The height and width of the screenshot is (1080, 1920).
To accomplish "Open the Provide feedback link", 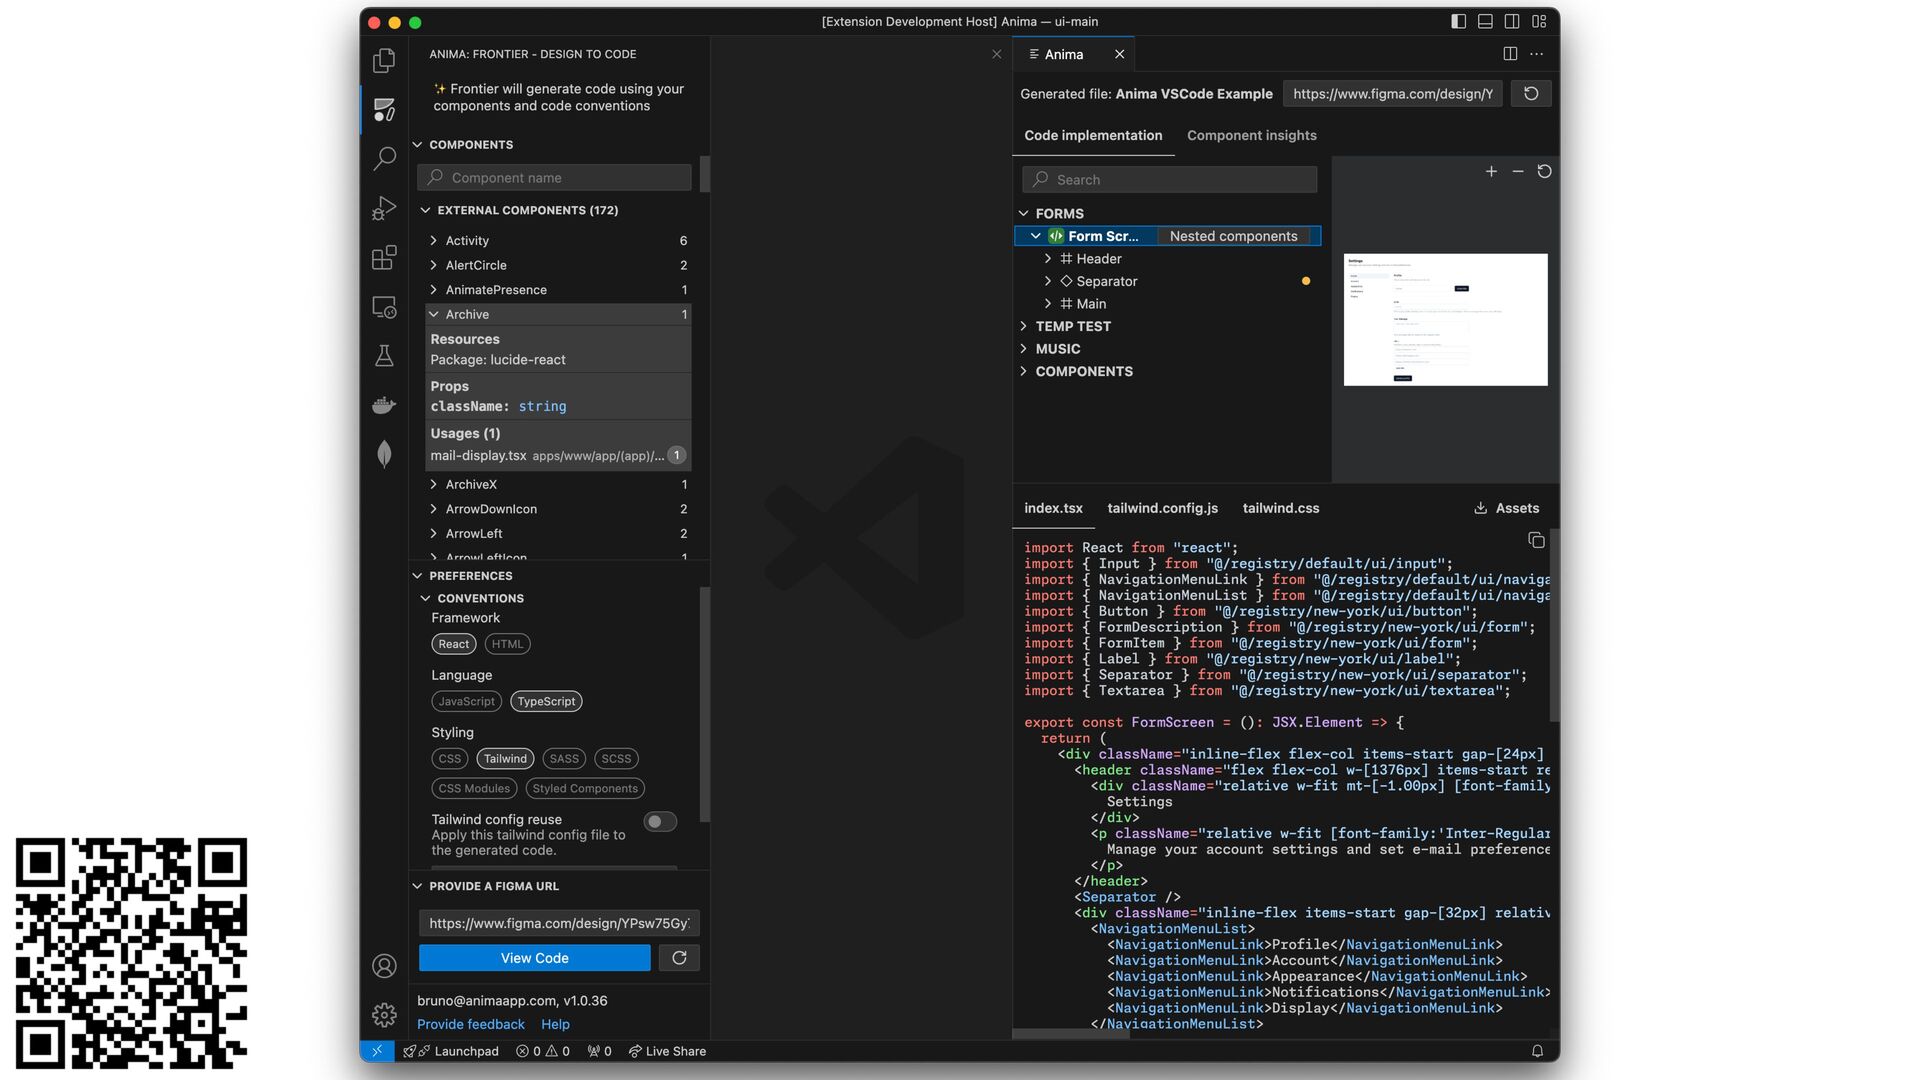I will click(x=470, y=1024).
